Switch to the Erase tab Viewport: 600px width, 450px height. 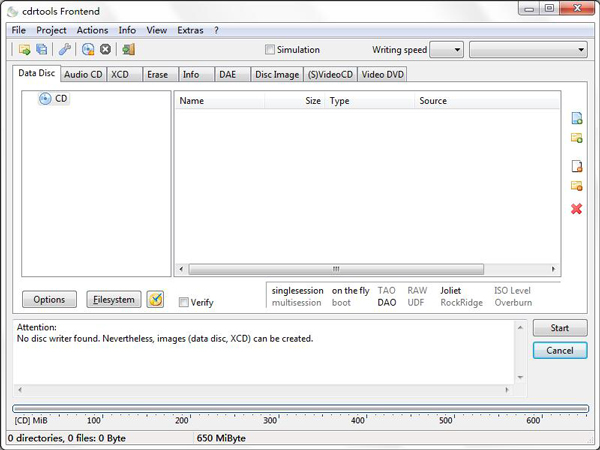pyautogui.click(x=161, y=75)
